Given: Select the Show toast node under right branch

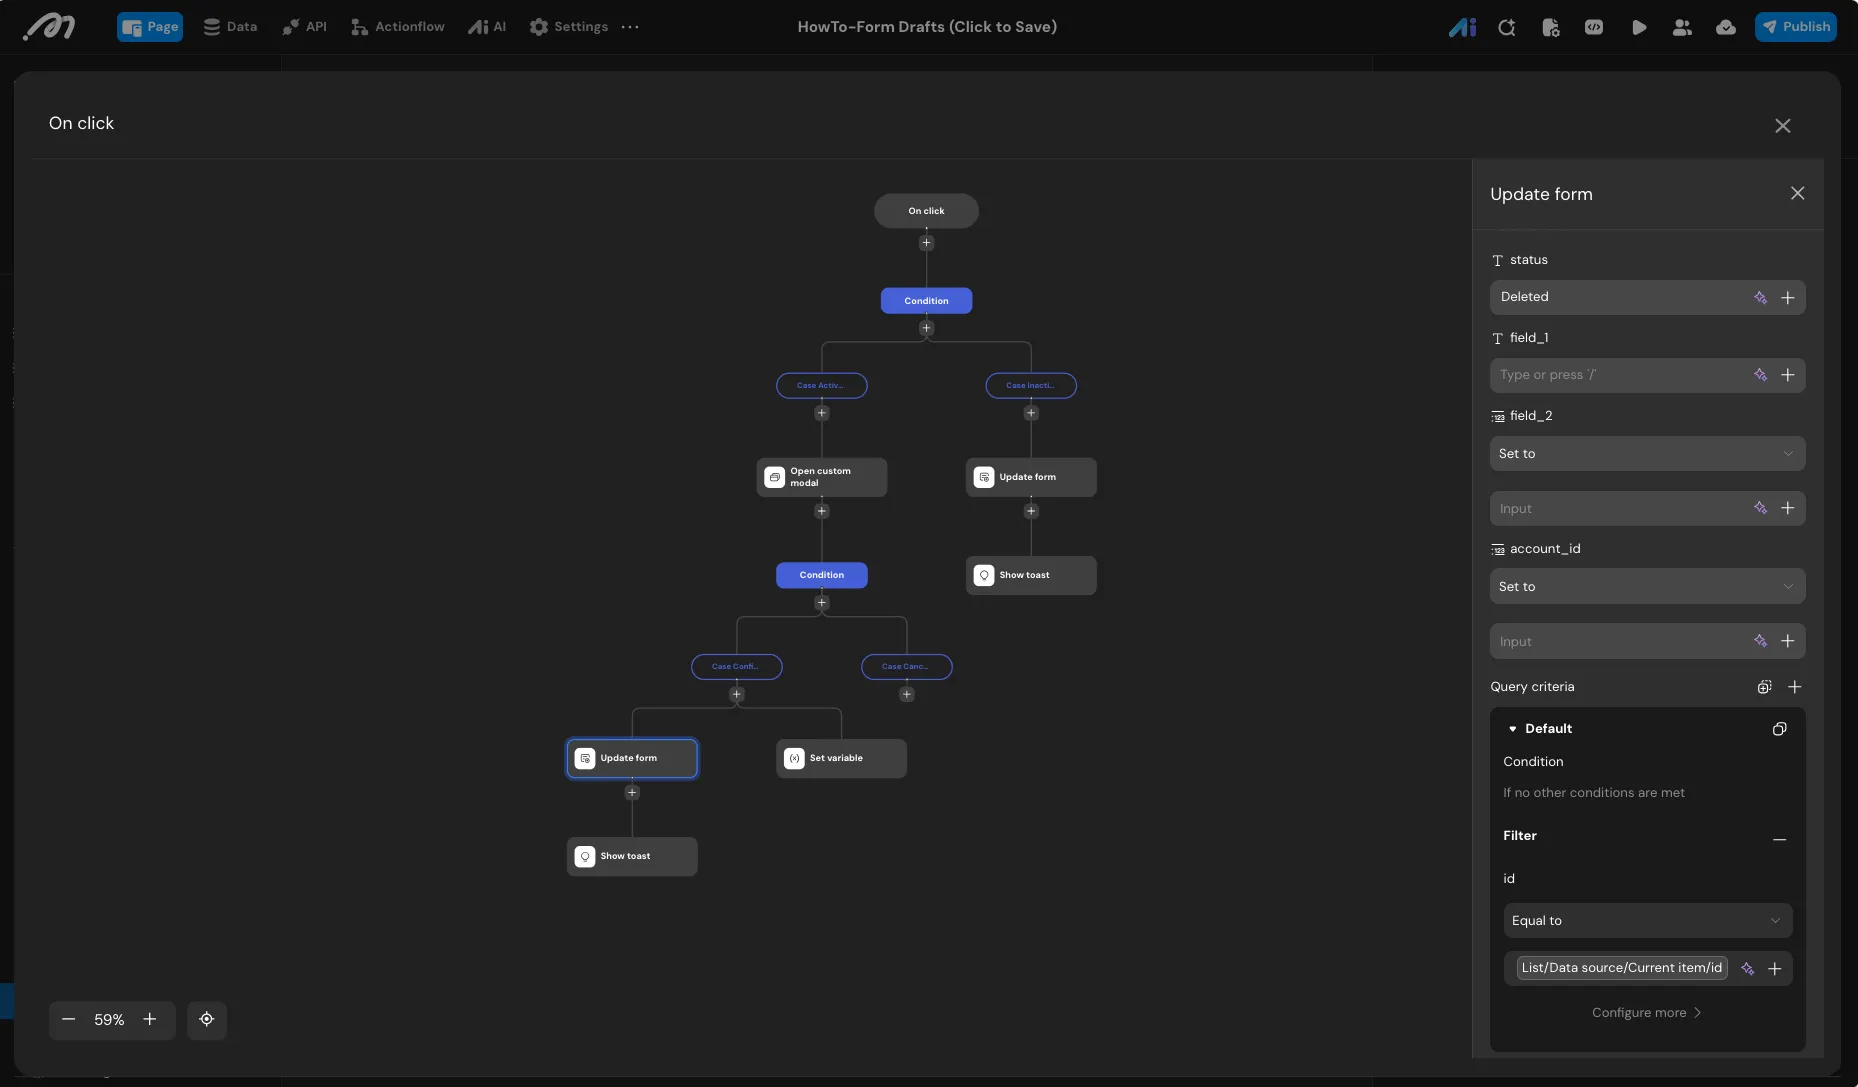Looking at the screenshot, I should coord(1031,575).
